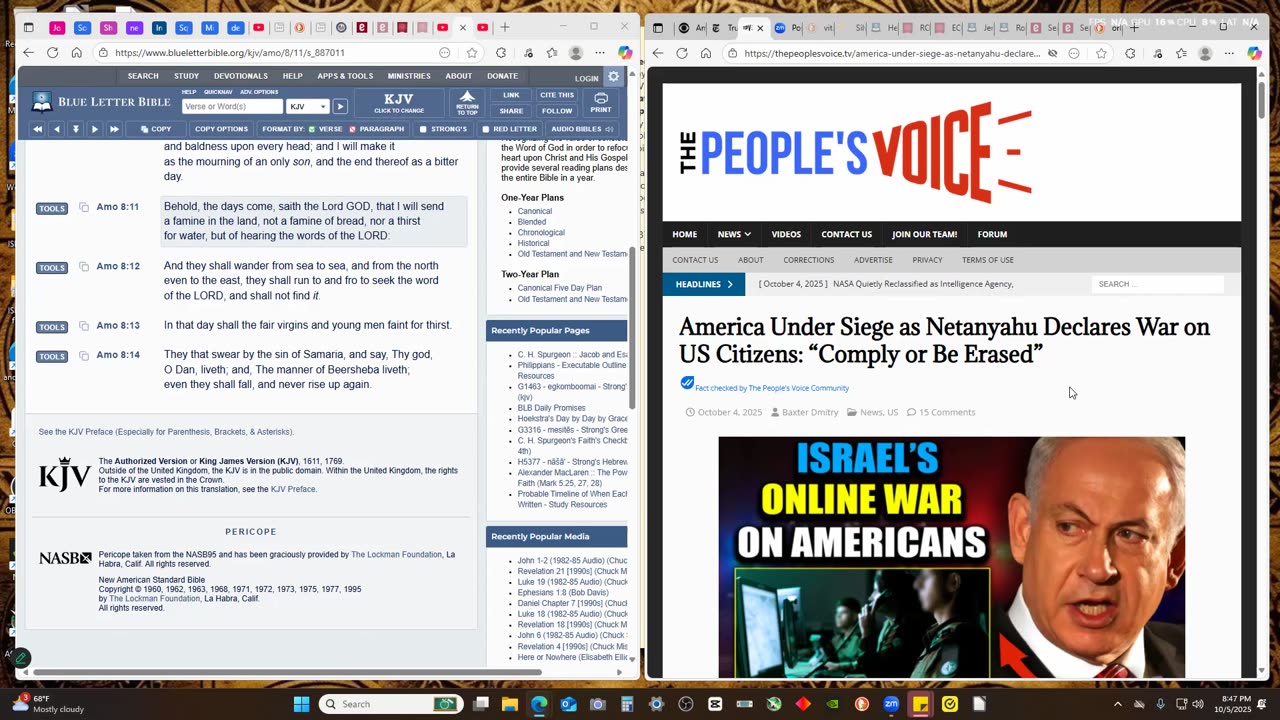Click the Print icon on Blue Letter Bible
1280x720 pixels.
point(601,102)
